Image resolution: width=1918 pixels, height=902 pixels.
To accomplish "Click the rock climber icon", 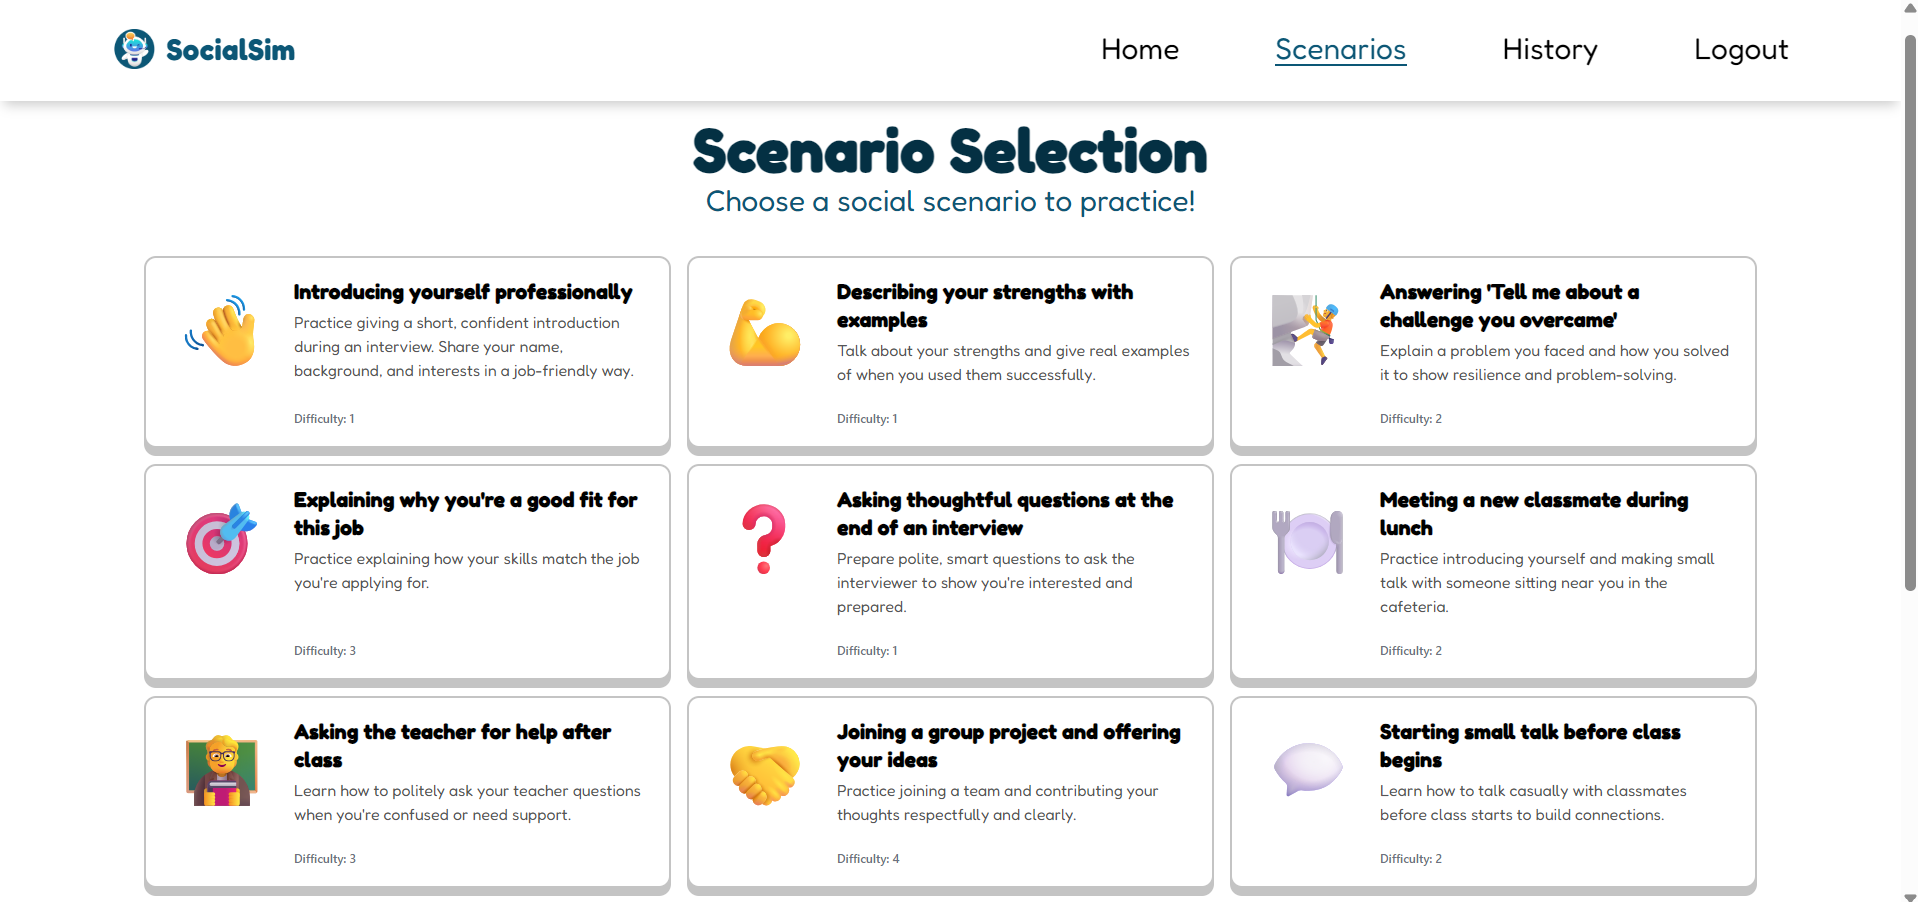I will point(1307,330).
